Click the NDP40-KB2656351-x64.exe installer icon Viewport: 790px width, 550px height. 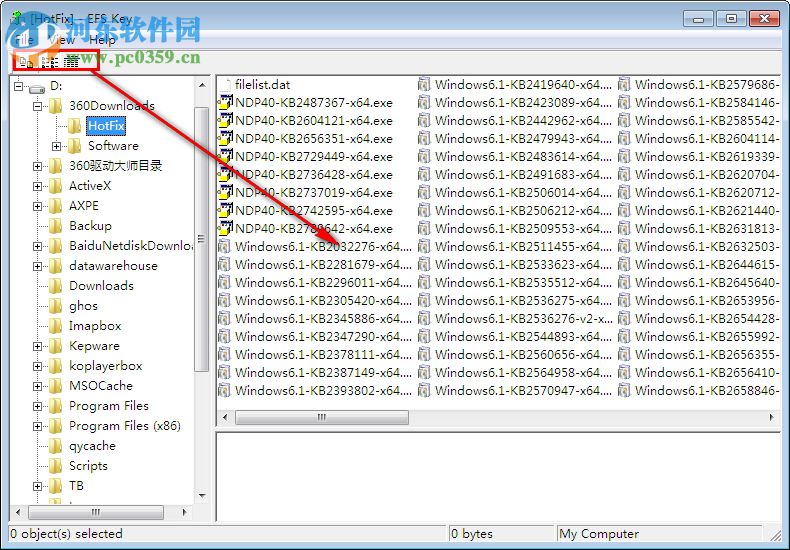(225, 139)
